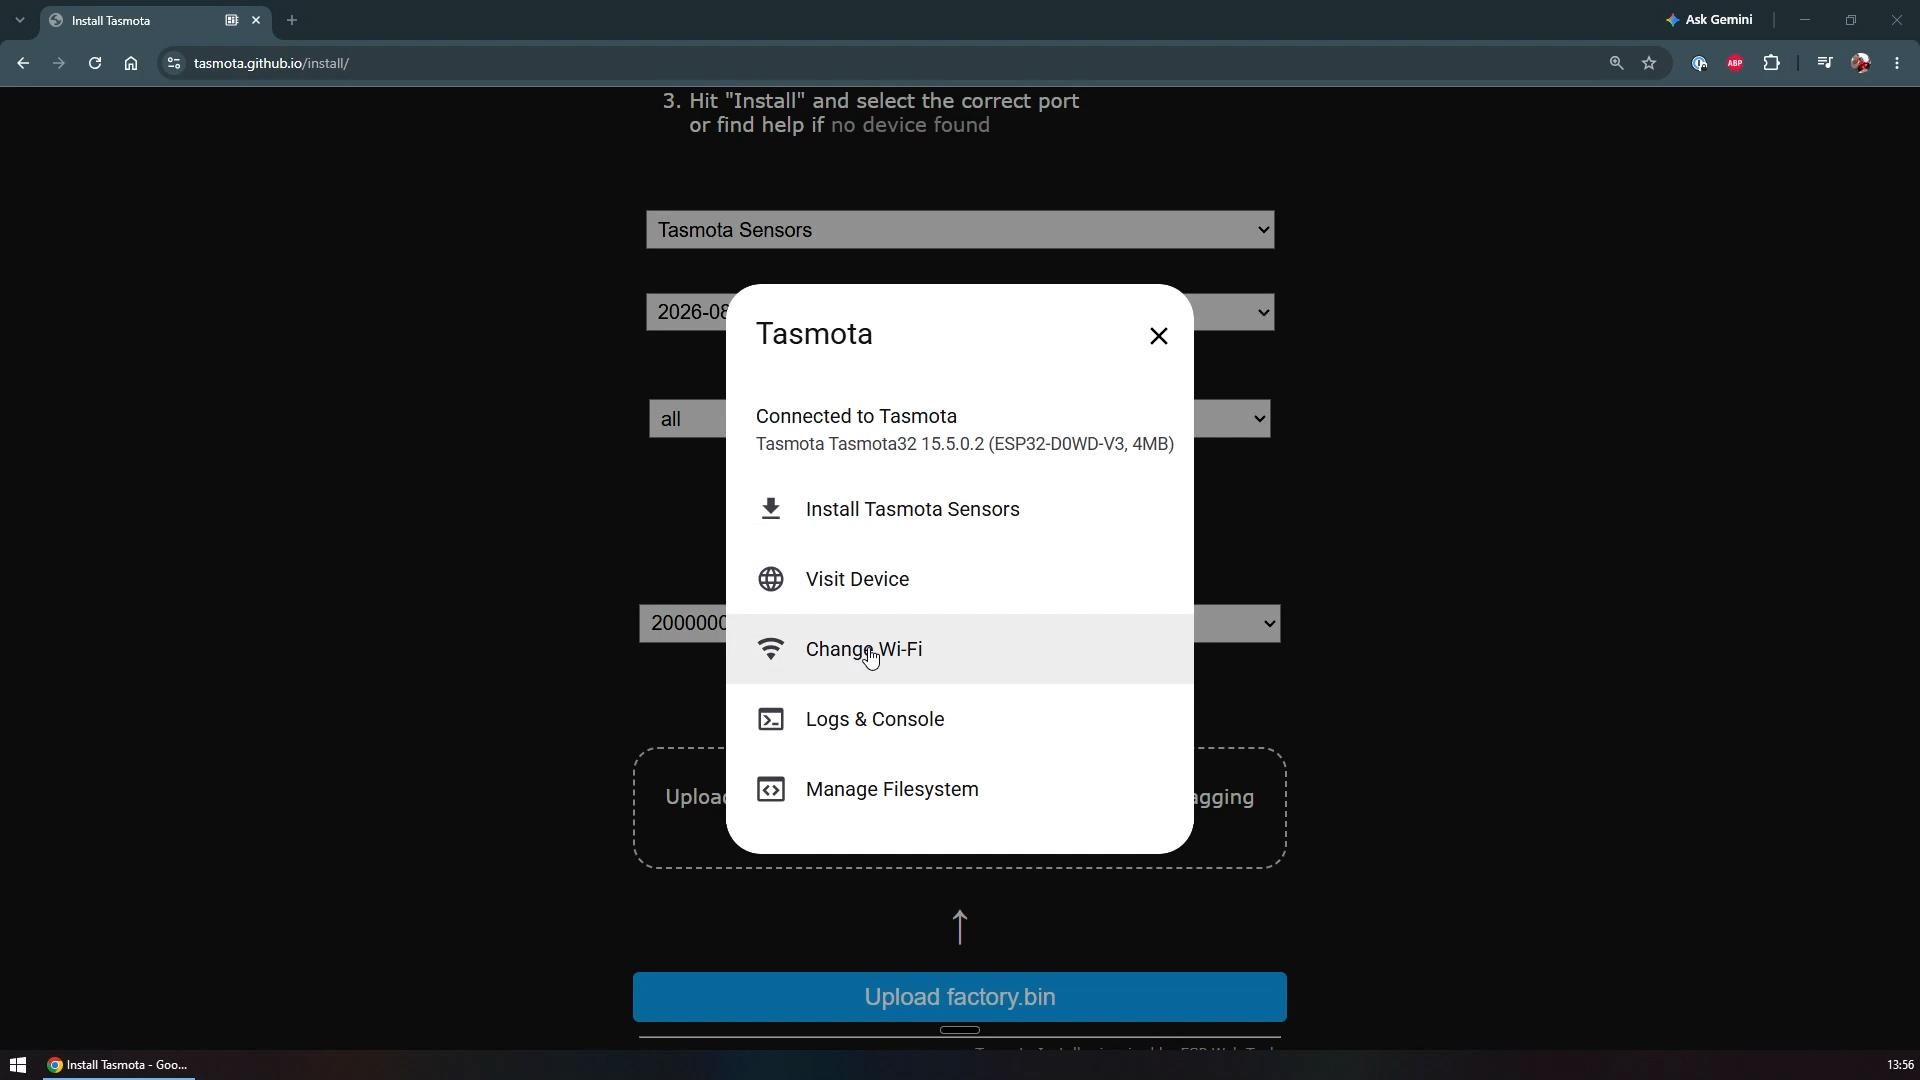Open the AdBlock Plus extension

pos(1735,63)
